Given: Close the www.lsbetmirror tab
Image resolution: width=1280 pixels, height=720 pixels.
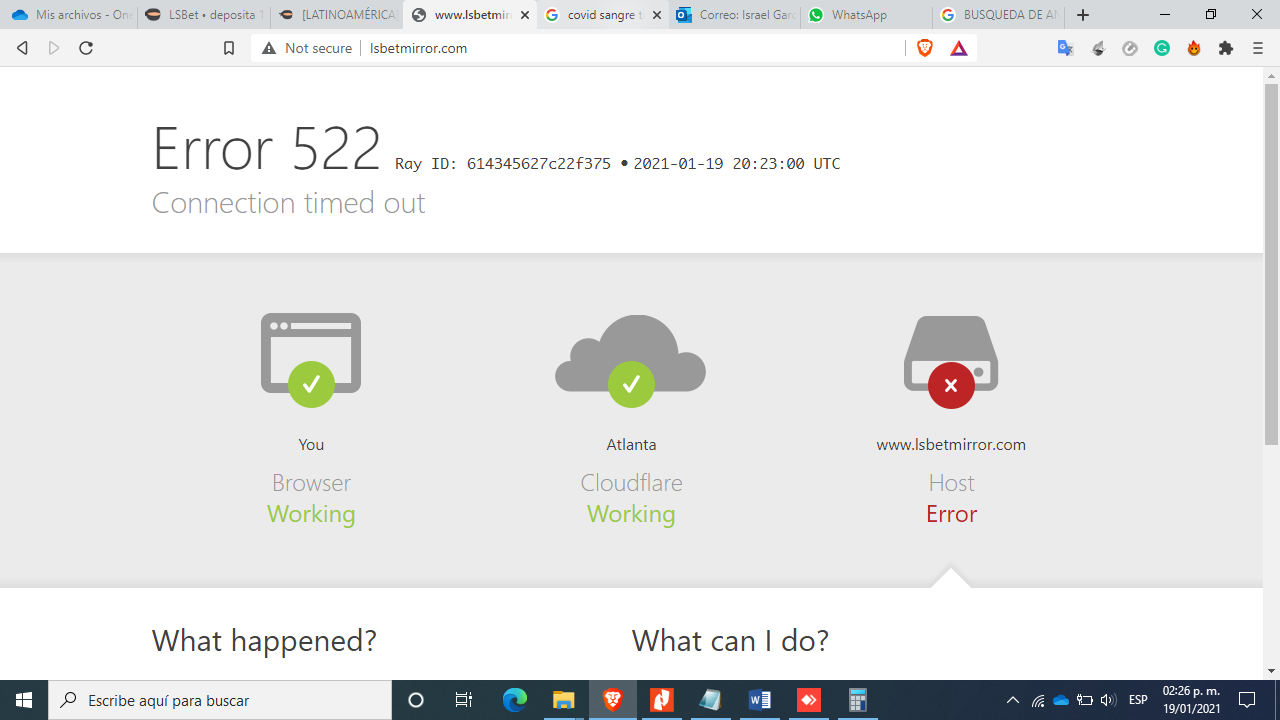Looking at the screenshot, I should pyautogui.click(x=525, y=15).
